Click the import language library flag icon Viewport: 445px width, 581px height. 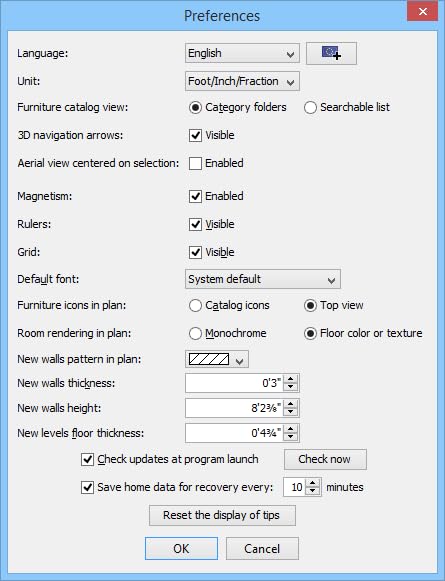331,53
